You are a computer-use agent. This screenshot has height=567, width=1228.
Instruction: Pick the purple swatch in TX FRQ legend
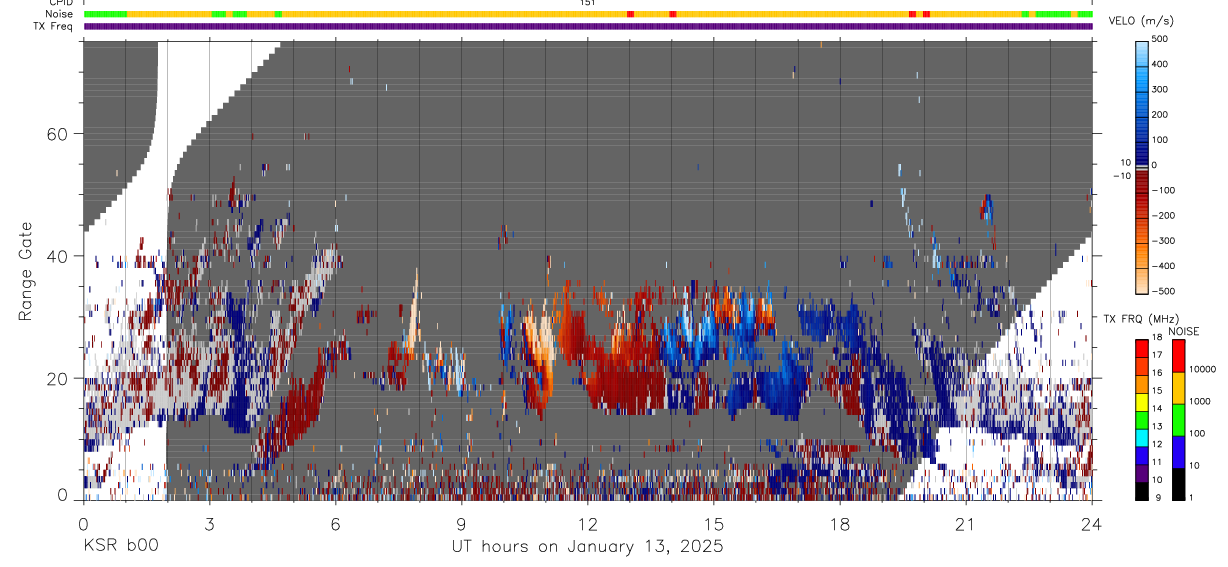(x=1141, y=472)
